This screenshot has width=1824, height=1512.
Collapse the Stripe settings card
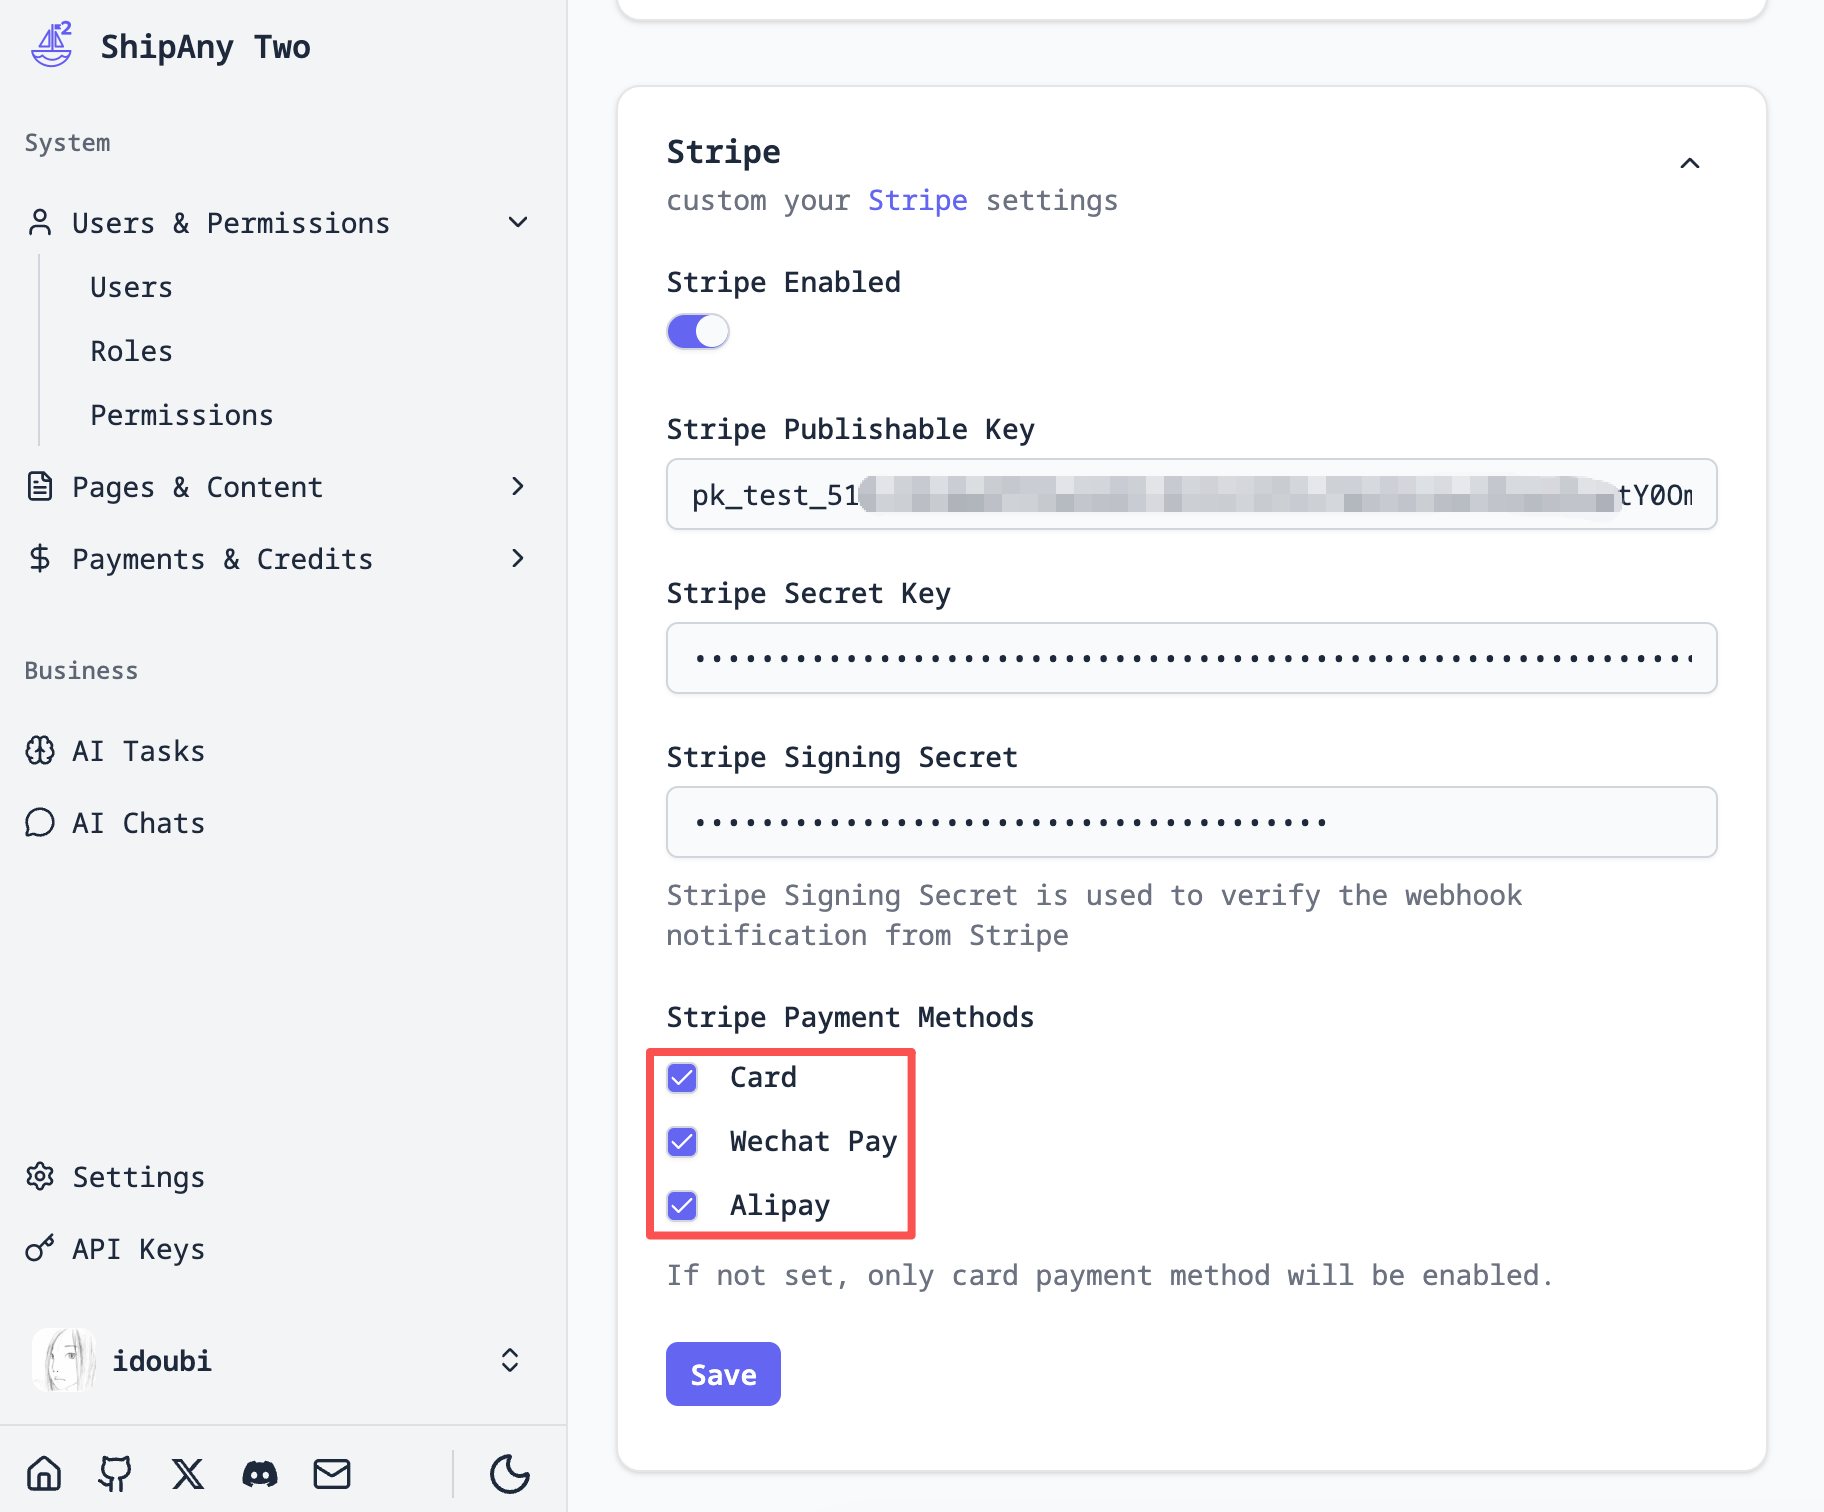[x=1689, y=163]
